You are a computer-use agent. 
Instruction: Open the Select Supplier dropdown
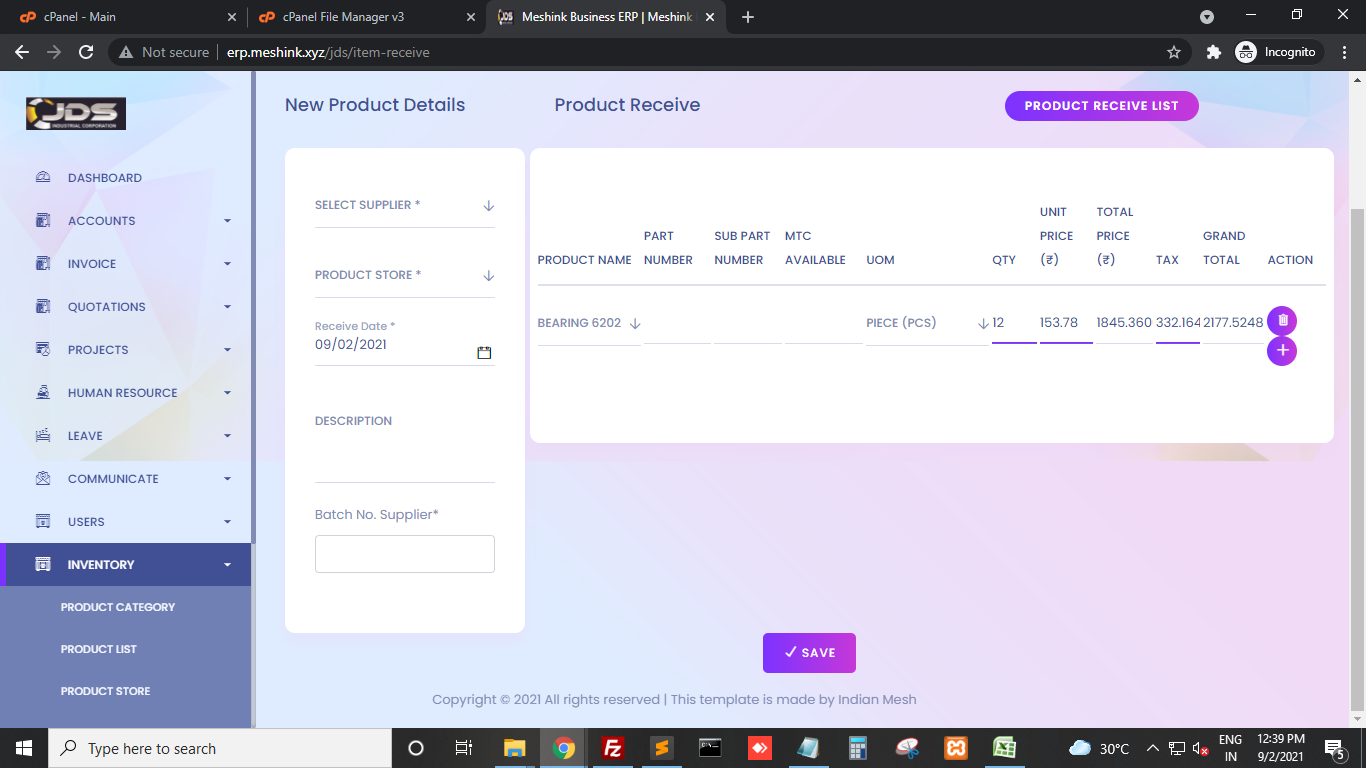click(x=405, y=206)
